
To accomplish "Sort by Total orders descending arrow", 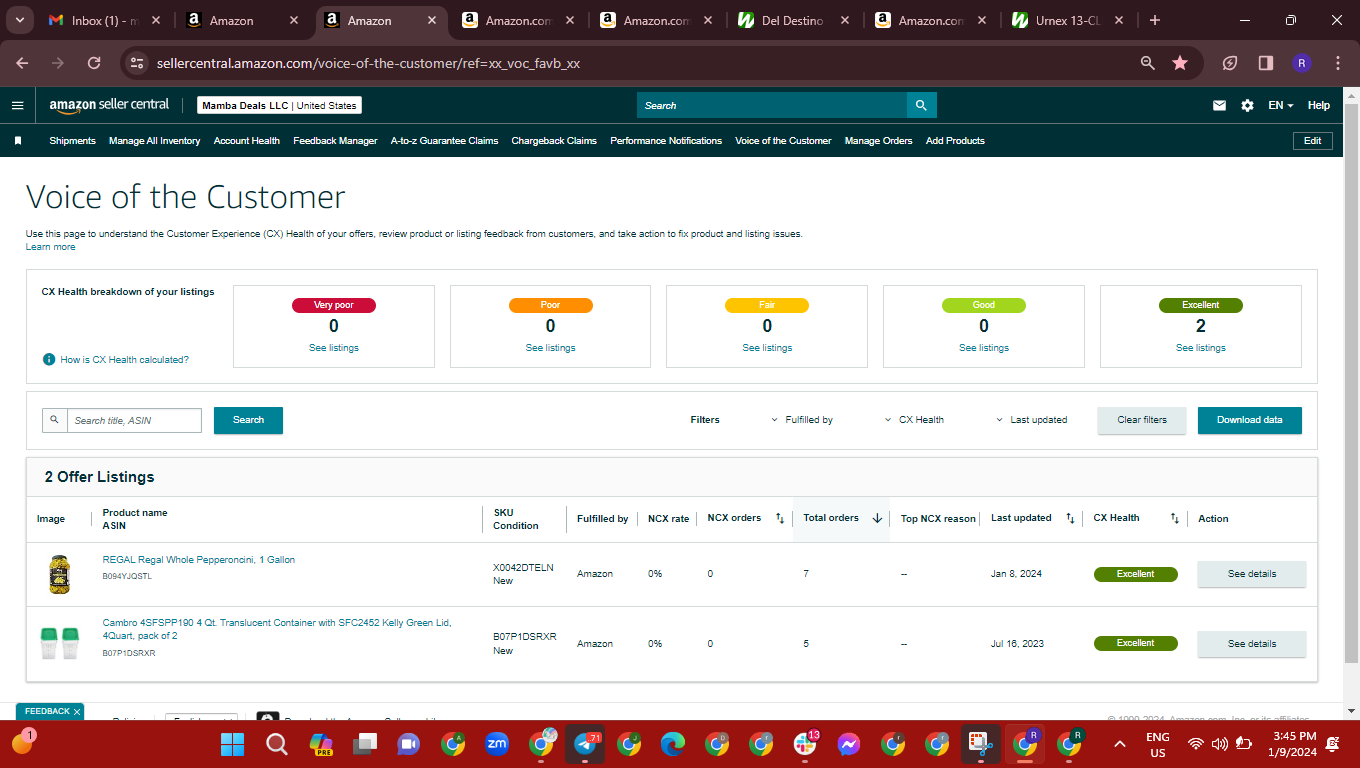I will coord(877,518).
